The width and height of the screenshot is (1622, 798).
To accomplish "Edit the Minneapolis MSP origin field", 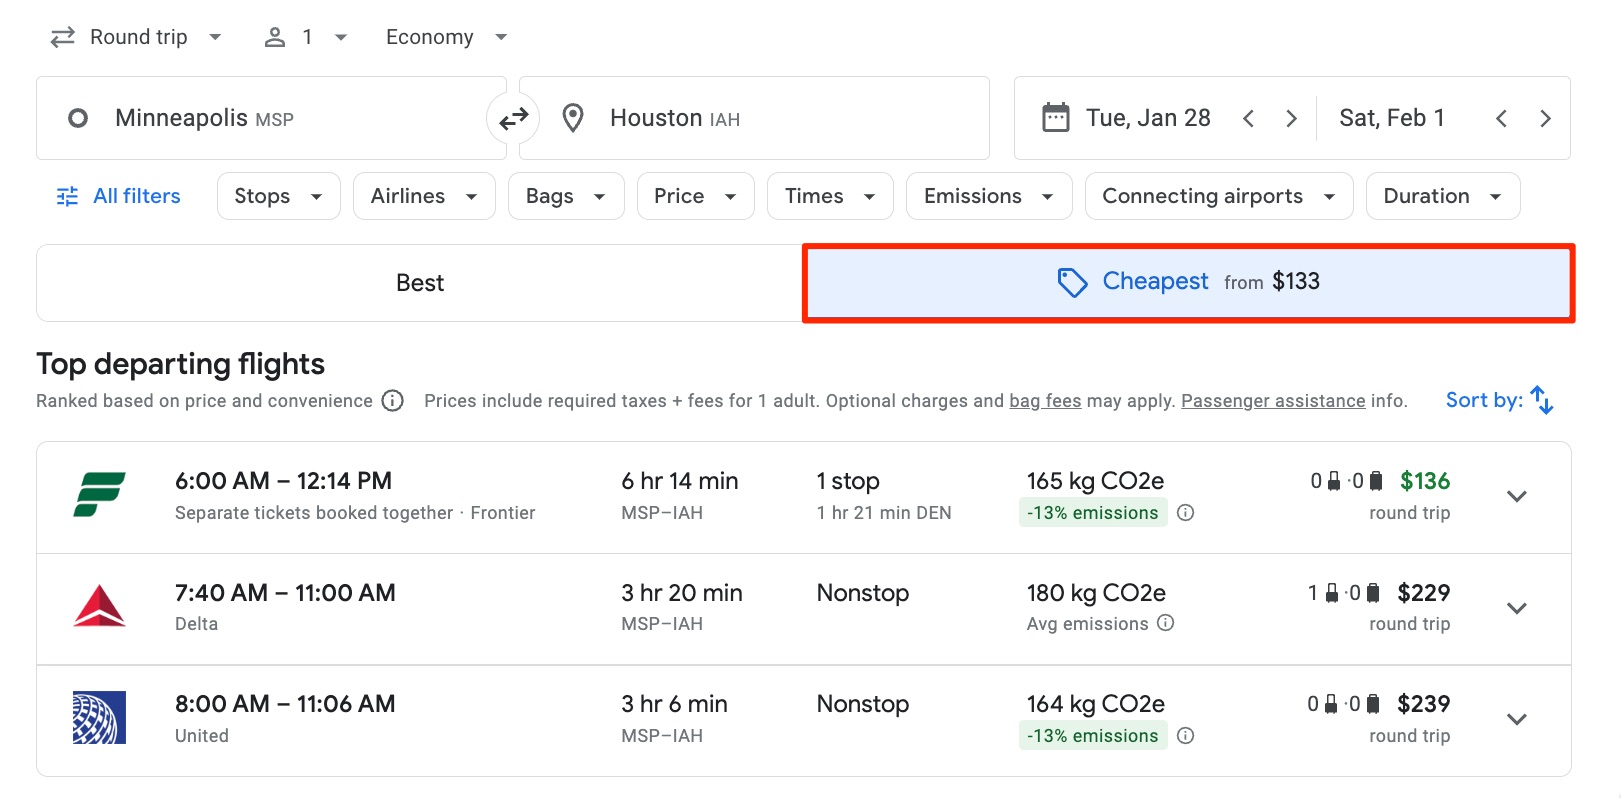I will [271, 118].
